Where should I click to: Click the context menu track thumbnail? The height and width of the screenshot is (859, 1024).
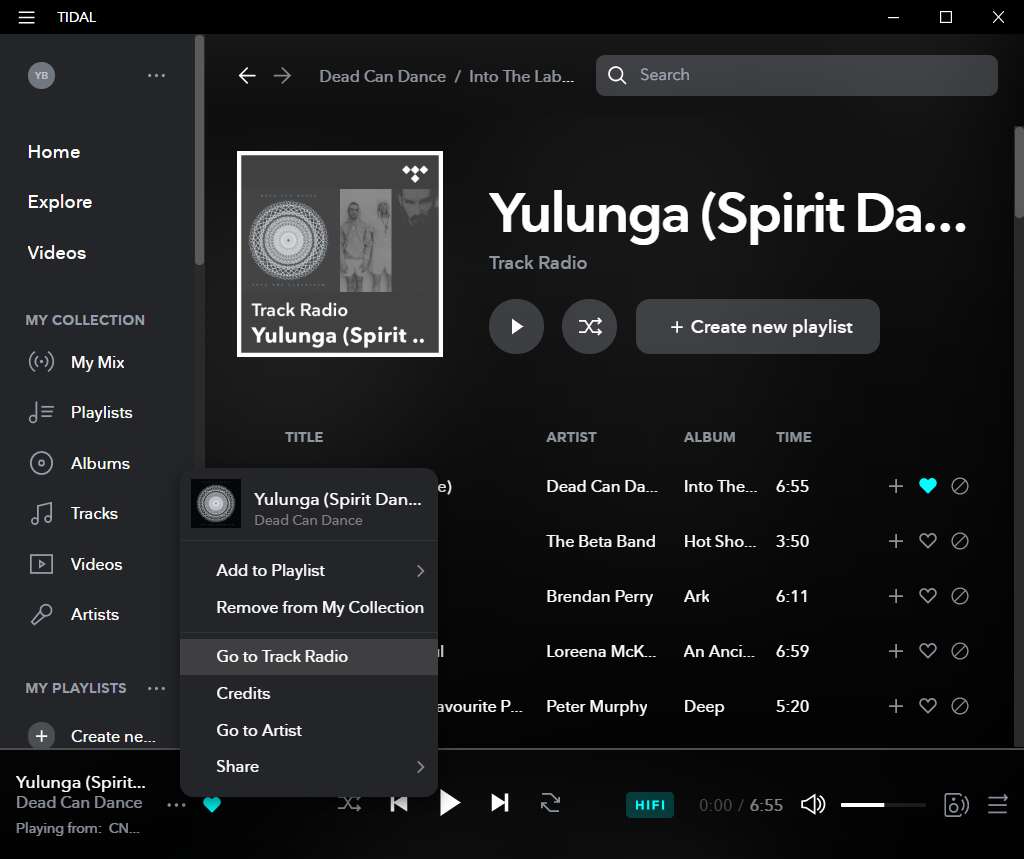tap(216, 504)
